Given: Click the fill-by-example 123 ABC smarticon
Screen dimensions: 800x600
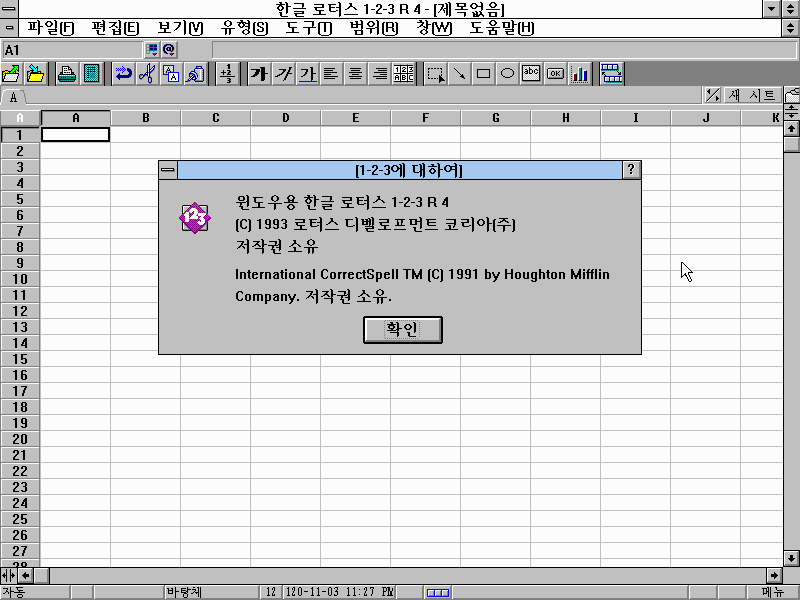Looking at the screenshot, I should [403, 74].
